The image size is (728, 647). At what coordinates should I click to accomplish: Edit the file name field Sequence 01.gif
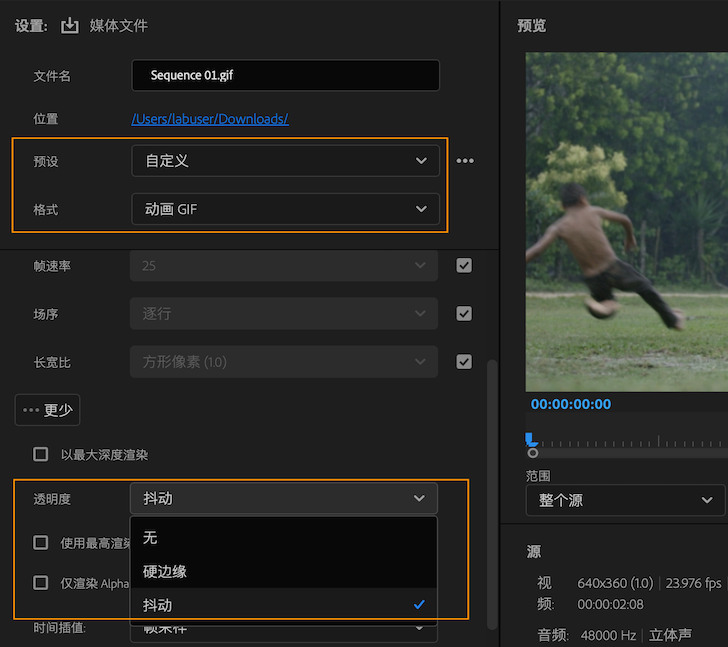coord(285,75)
